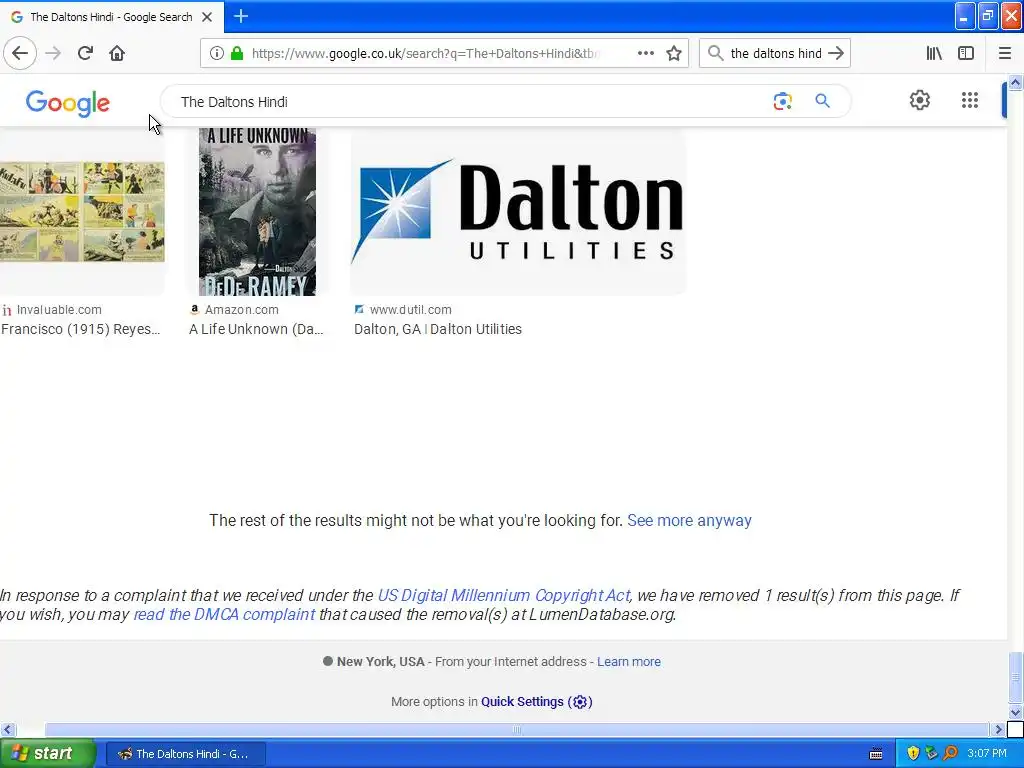The width and height of the screenshot is (1024, 768).
Task: Click Google's blue search magnifier button
Action: pyautogui.click(x=822, y=101)
